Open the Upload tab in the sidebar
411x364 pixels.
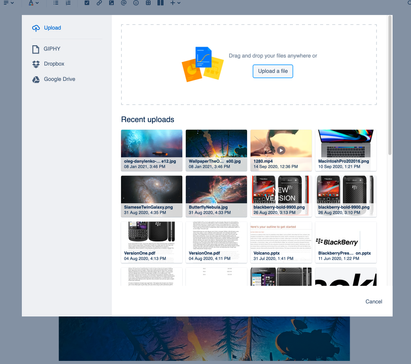(x=46, y=28)
